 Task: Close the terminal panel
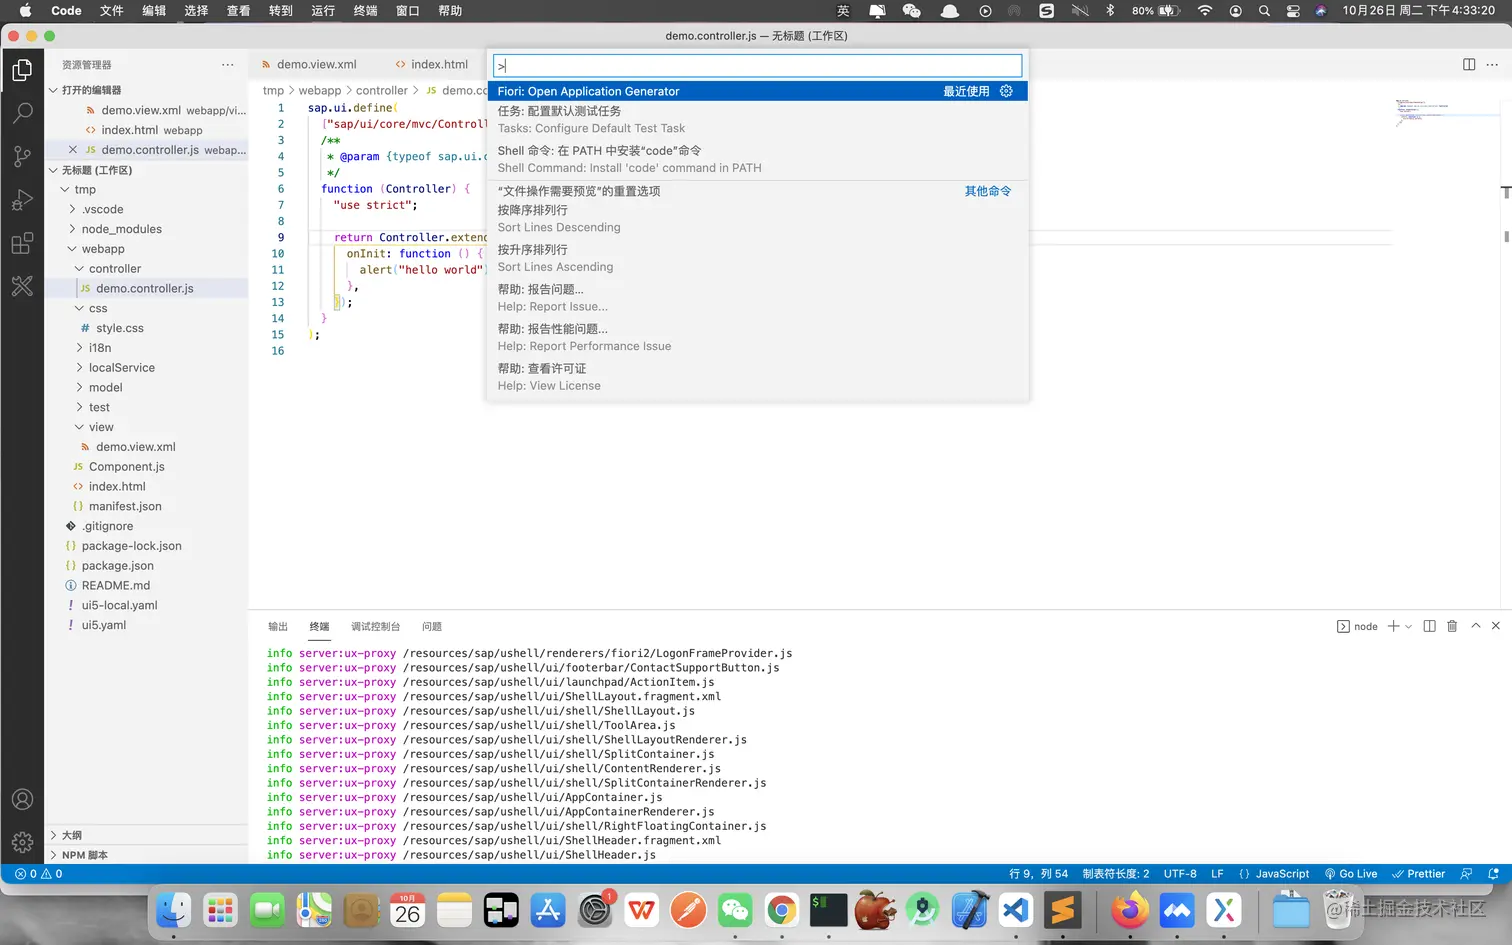(1496, 626)
